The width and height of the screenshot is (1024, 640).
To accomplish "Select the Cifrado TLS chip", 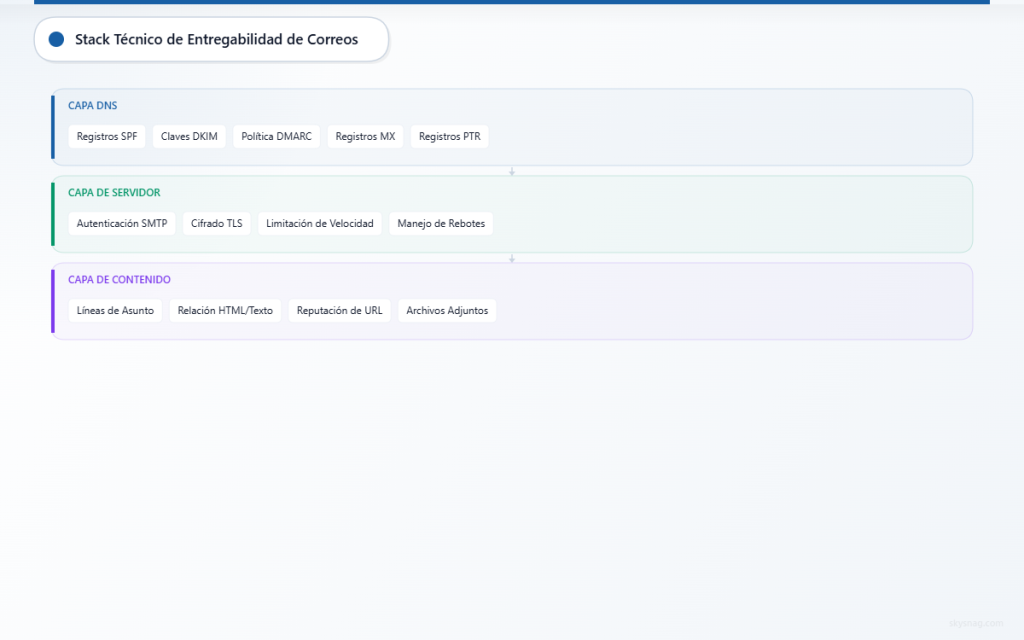I will [217, 224].
